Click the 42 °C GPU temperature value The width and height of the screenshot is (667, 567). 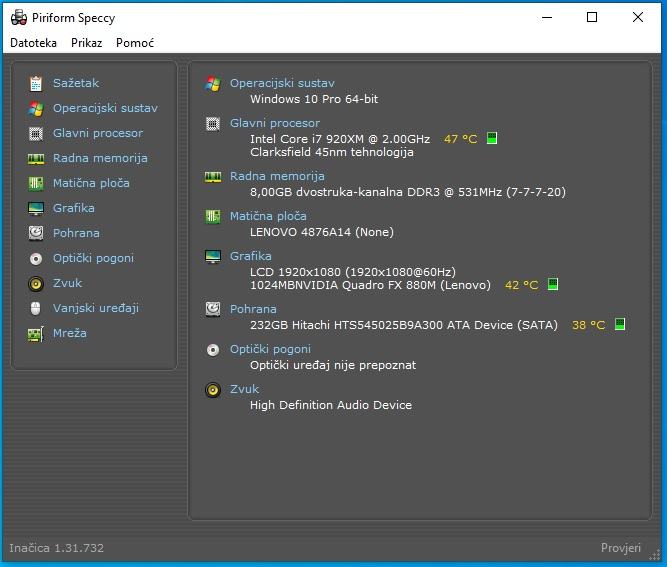(x=522, y=285)
